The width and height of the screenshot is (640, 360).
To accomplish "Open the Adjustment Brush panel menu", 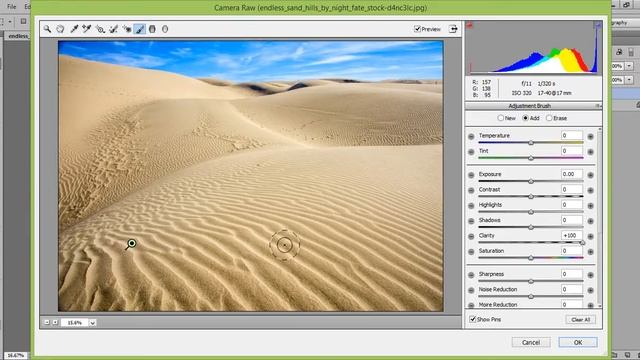I will click(x=597, y=106).
